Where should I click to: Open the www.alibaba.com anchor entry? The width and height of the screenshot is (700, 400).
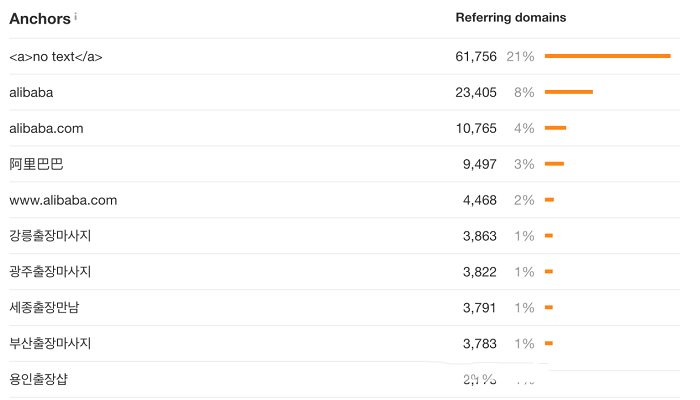[x=63, y=200]
